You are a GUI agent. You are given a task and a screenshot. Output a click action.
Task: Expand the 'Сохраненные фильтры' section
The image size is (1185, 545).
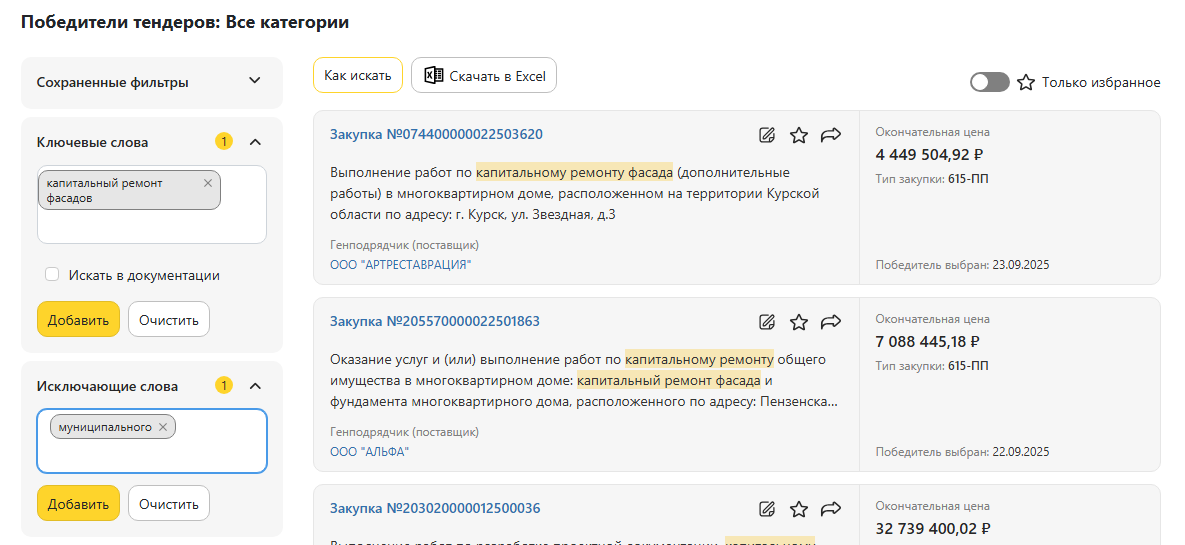[254, 82]
